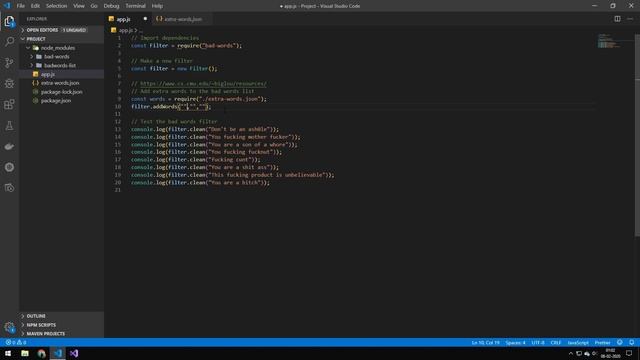Open the File menu

tap(20, 6)
